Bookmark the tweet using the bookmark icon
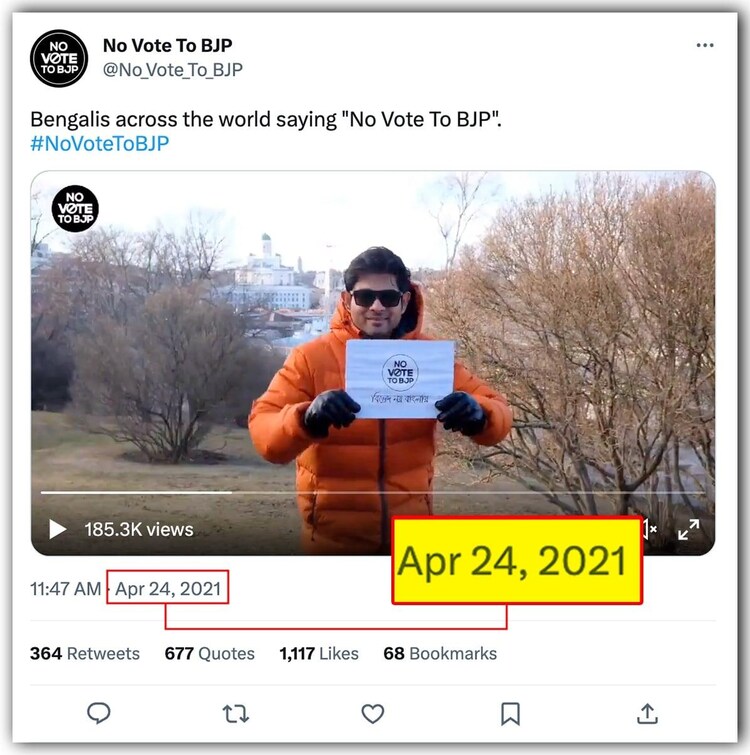Viewport: 750px width, 755px height. pyautogui.click(x=510, y=713)
